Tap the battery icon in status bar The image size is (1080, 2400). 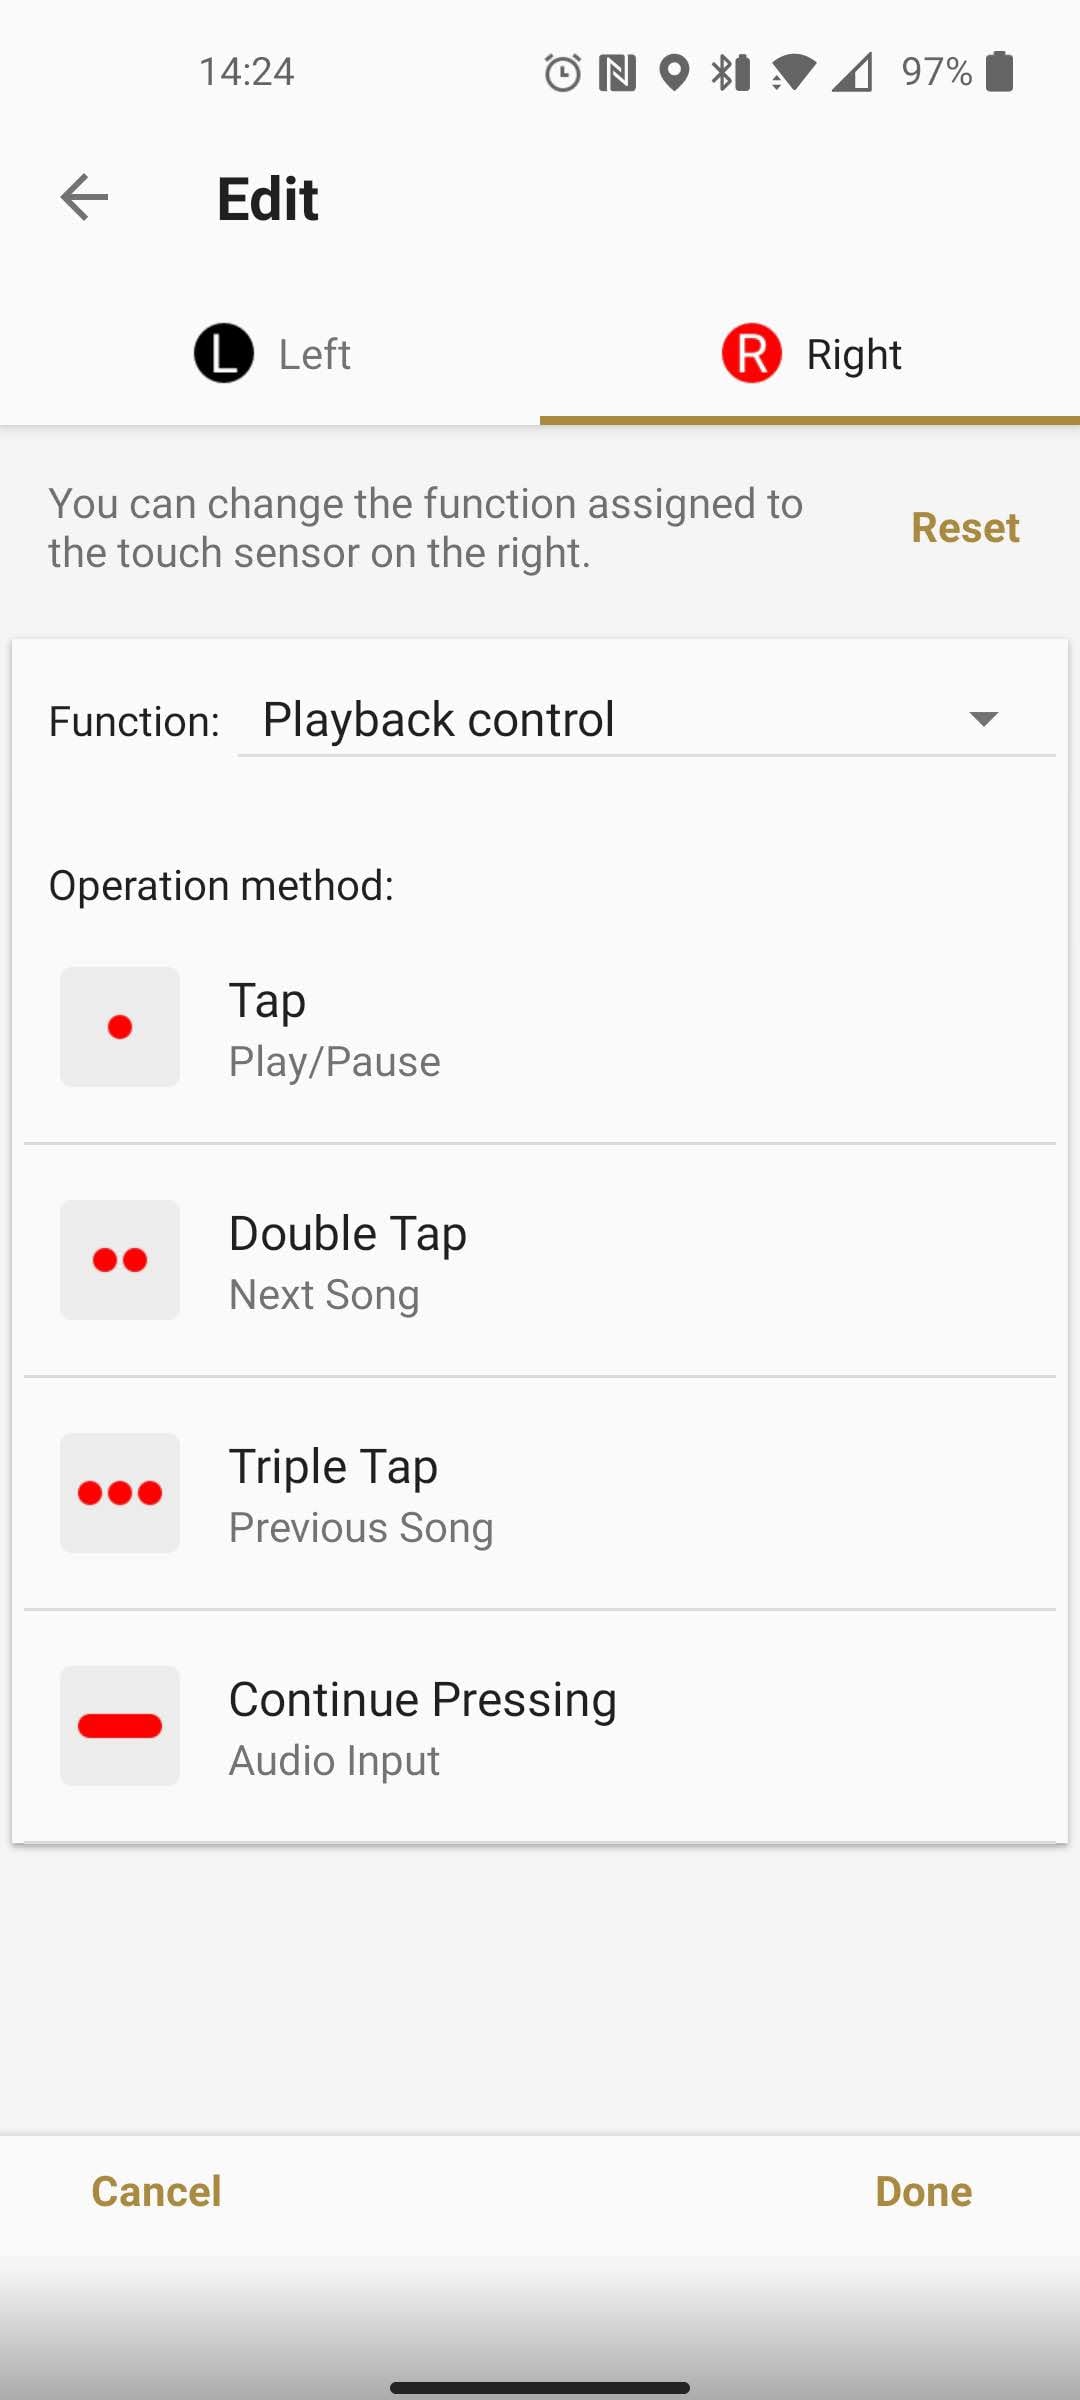pos(999,72)
